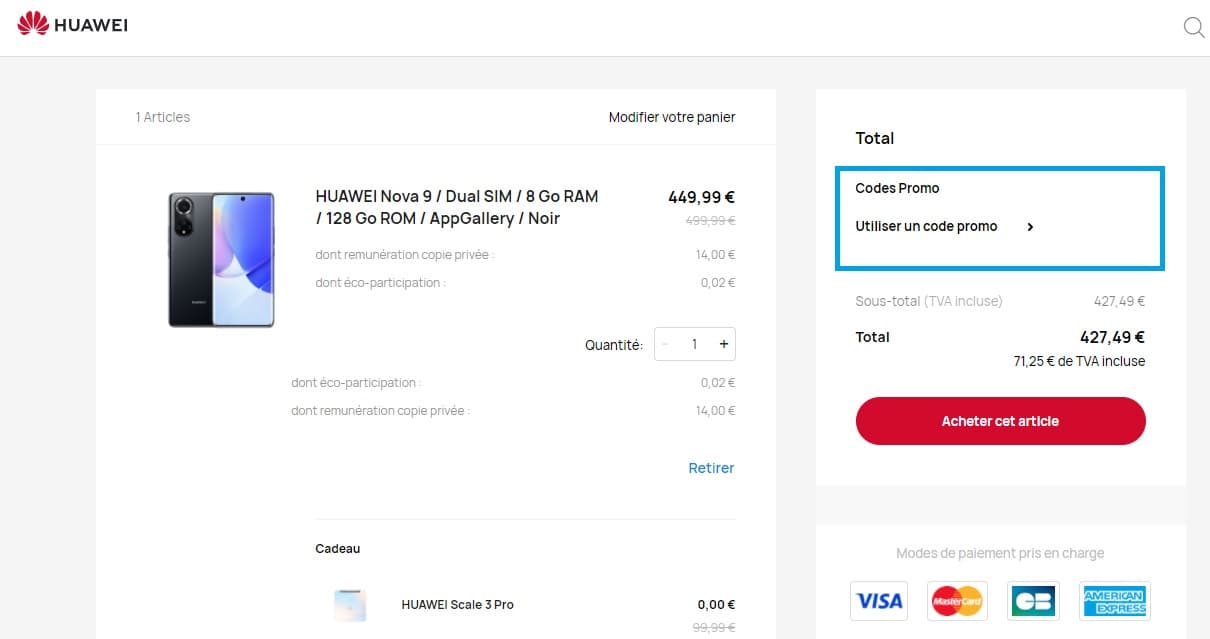Select the quantity input field
1210x639 pixels.
[695, 344]
